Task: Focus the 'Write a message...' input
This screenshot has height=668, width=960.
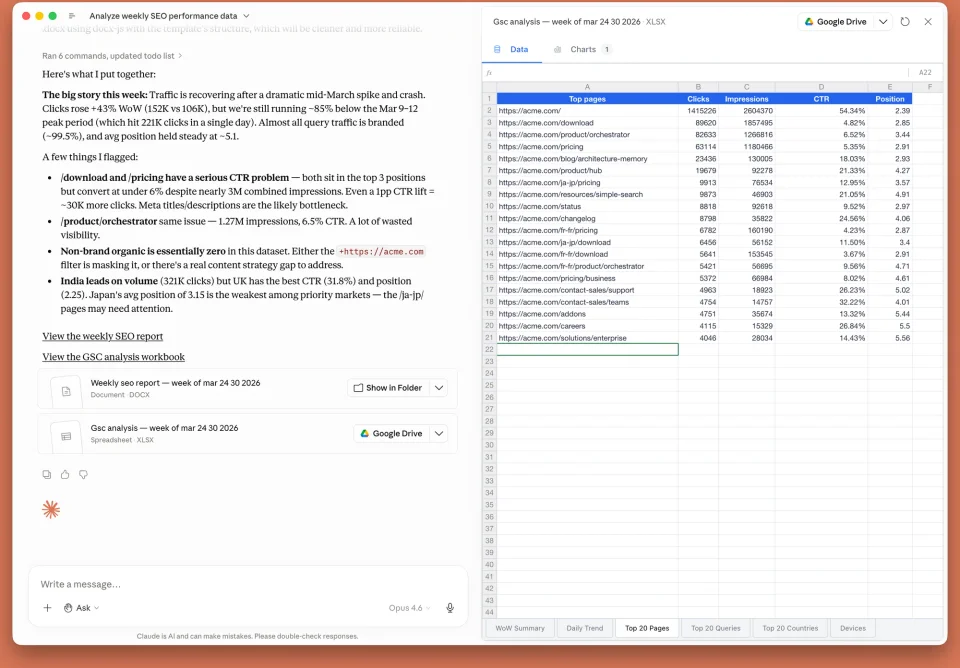Action: pyautogui.click(x=248, y=584)
